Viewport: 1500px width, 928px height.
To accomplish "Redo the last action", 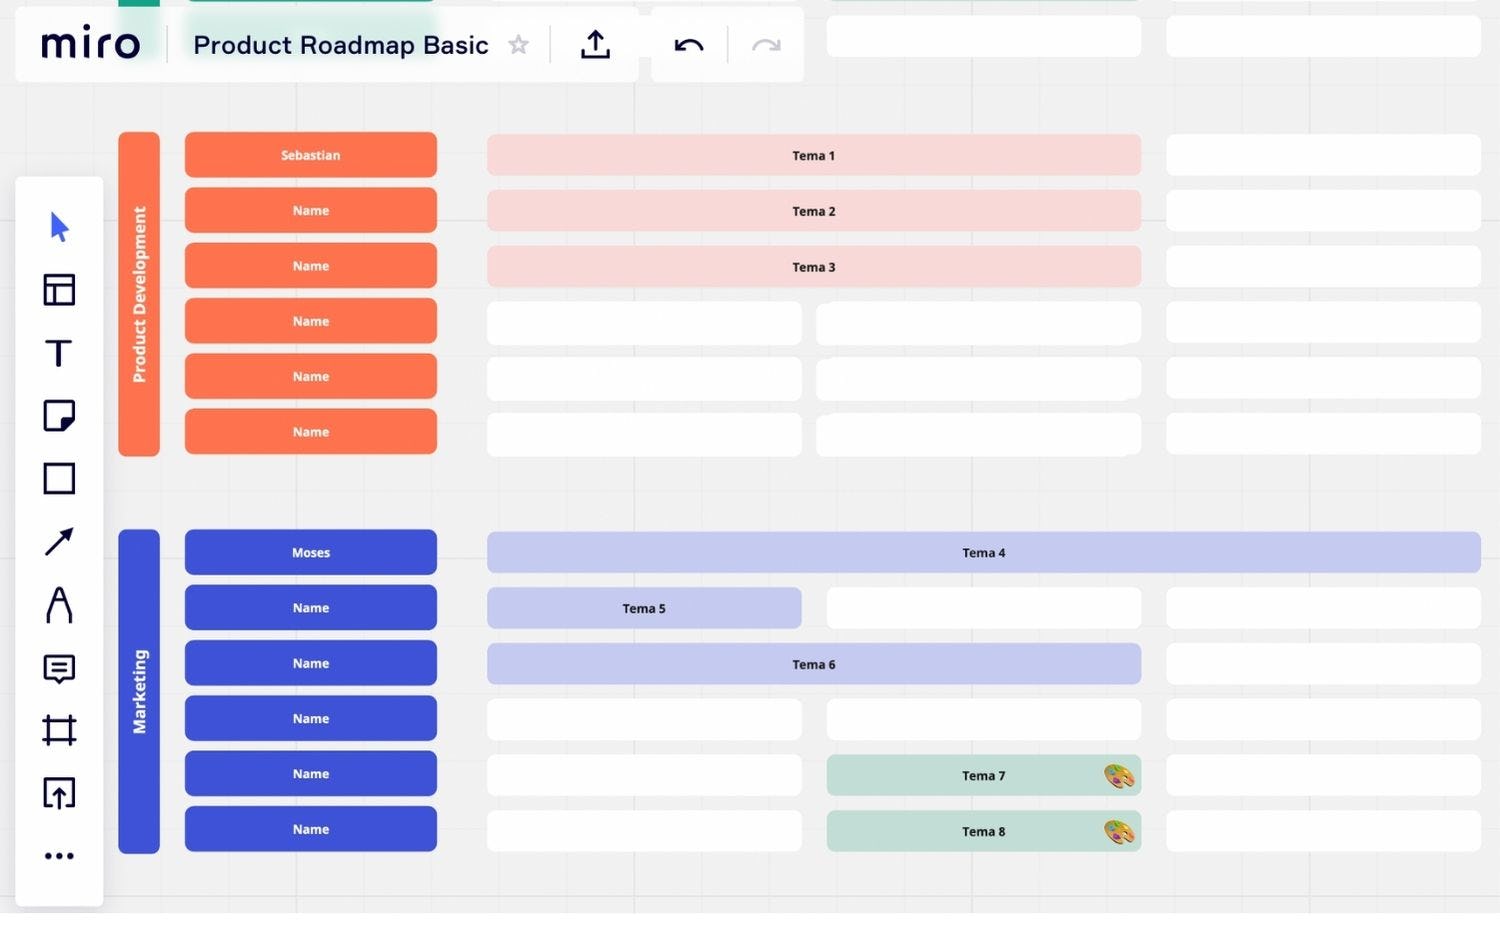I will click(765, 45).
